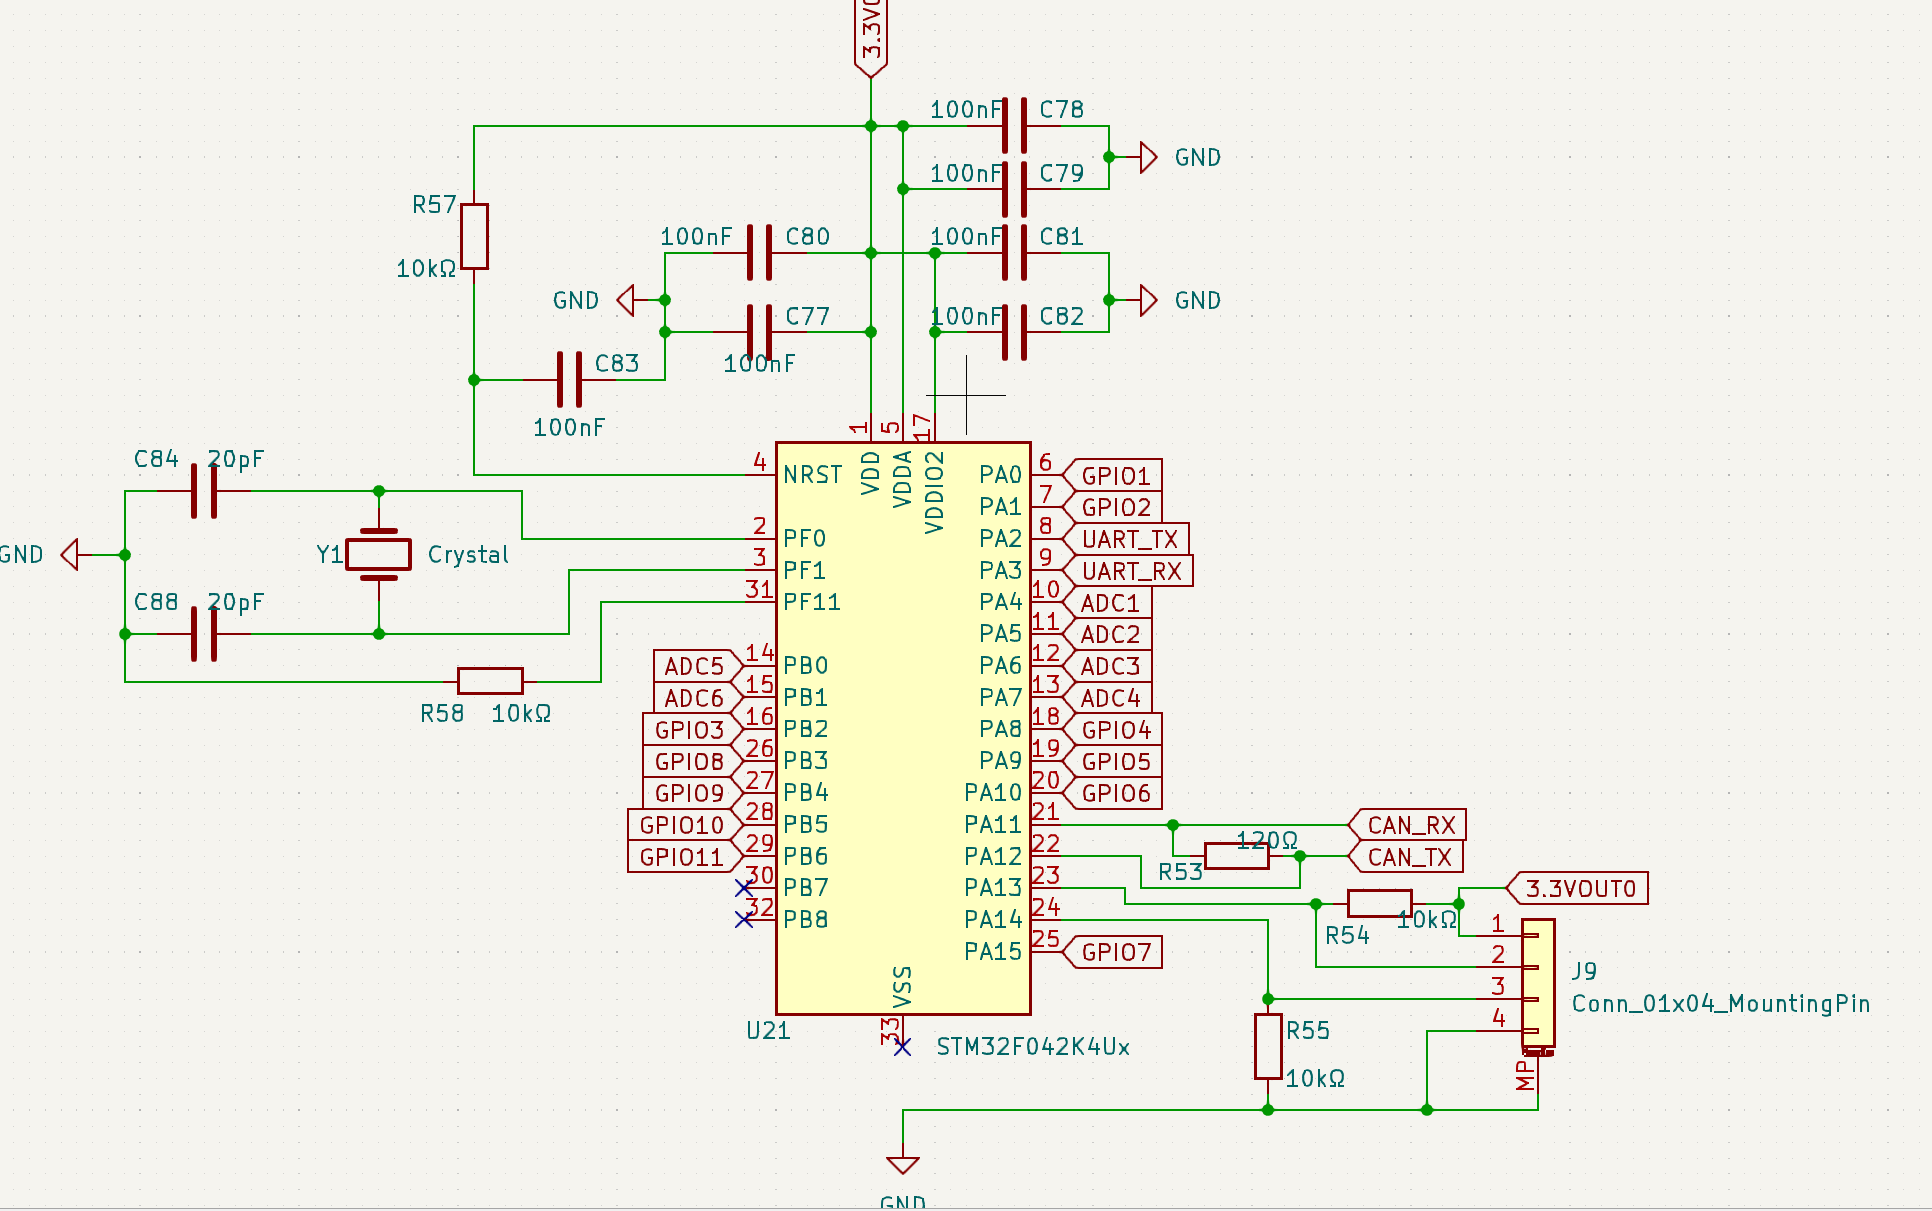Click the J9 reference text
This screenshot has width=1932, height=1211.
[1584, 971]
